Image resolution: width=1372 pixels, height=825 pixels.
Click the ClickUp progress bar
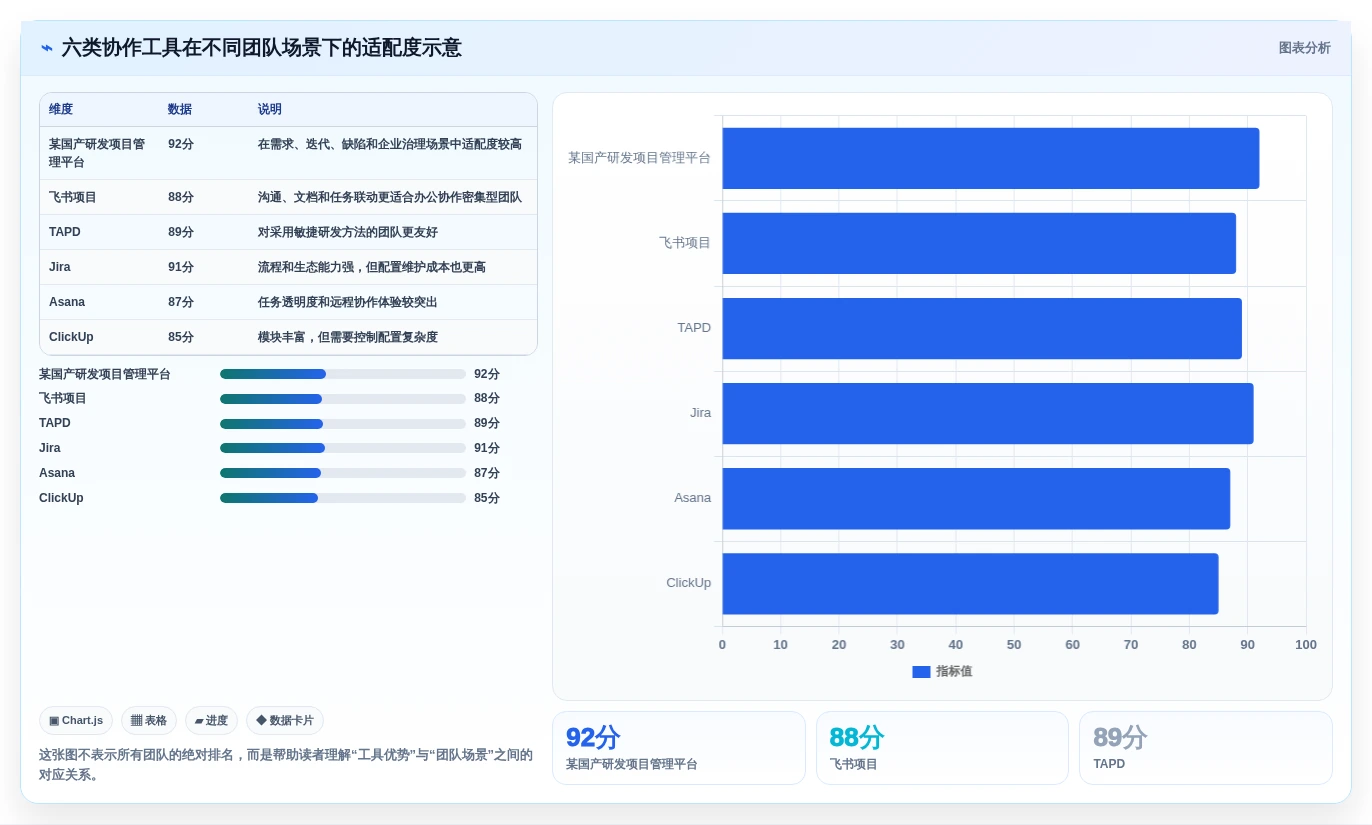tap(343, 498)
